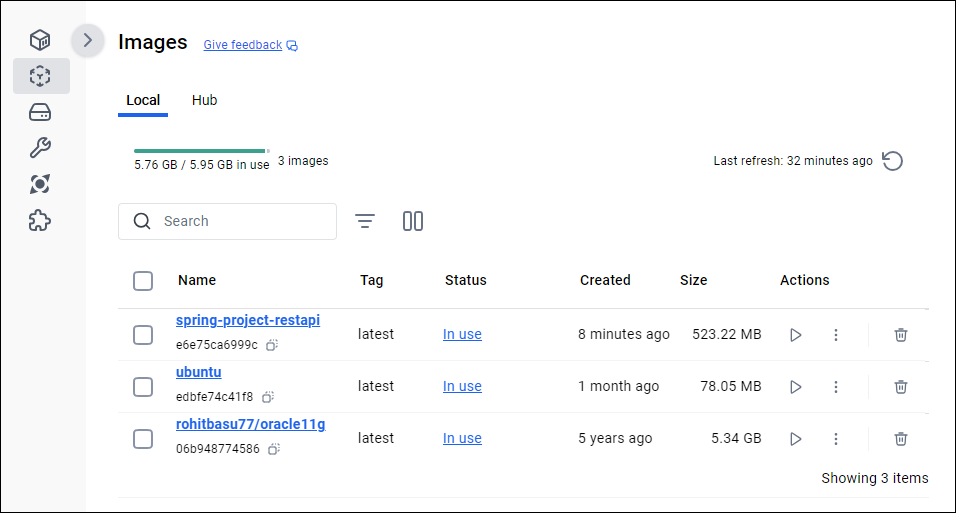
Task: Open the ubuntu image link
Action: [198, 372]
